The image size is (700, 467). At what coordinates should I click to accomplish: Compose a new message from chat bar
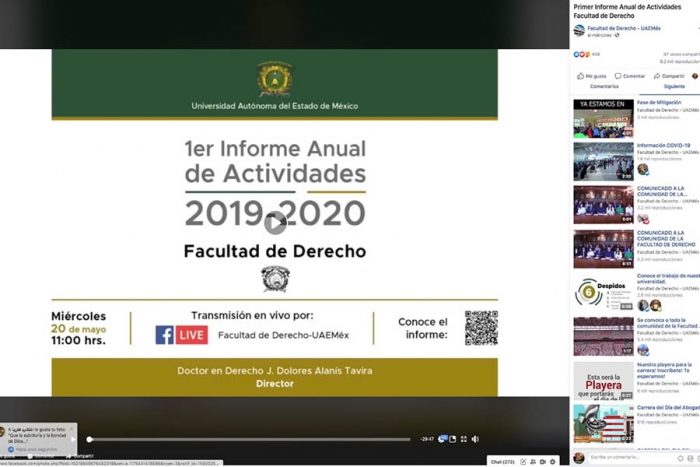point(523,462)
